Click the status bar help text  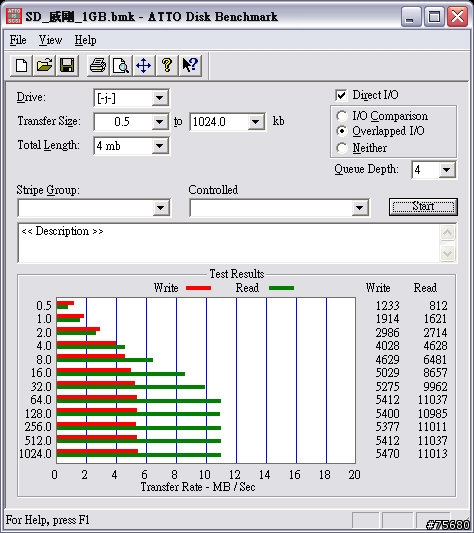click(48, 520)
